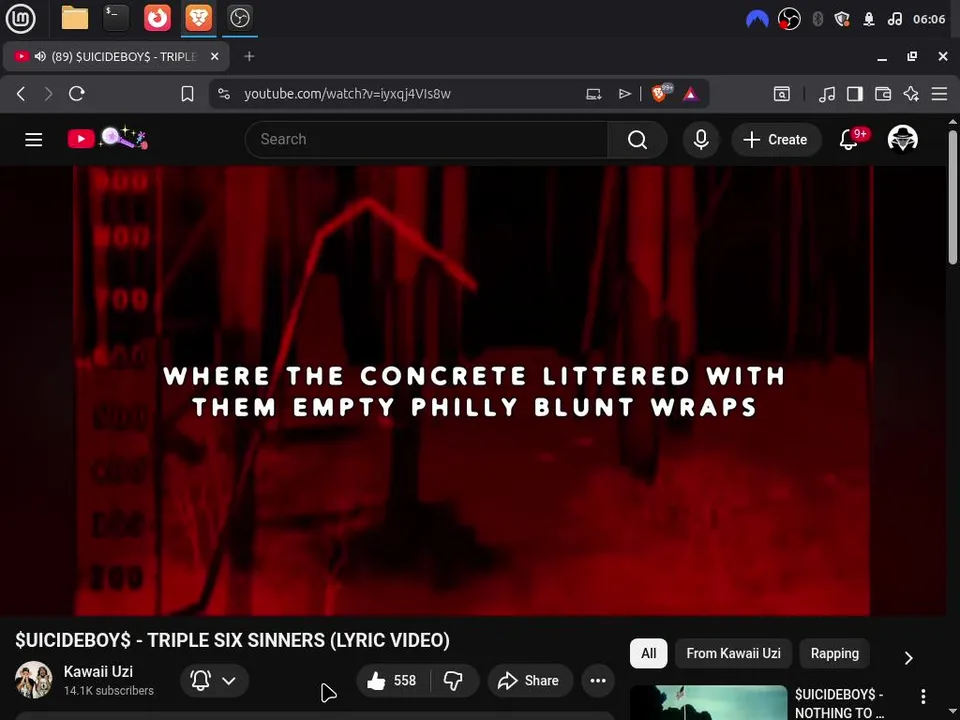This screenshot has height=720, width=960.
Task: Open the Kawaii Uzi channel name link
Action: [98, 672]
